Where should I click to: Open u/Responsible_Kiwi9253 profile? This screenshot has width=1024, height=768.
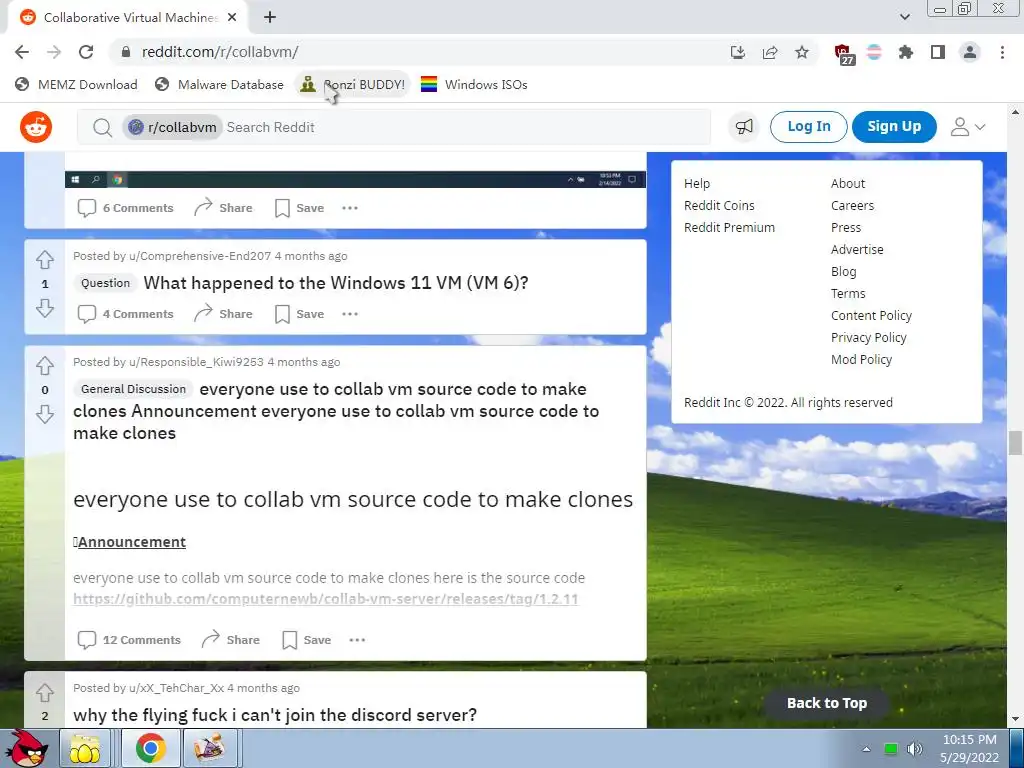pyautogui.click(x=196, y=362)
